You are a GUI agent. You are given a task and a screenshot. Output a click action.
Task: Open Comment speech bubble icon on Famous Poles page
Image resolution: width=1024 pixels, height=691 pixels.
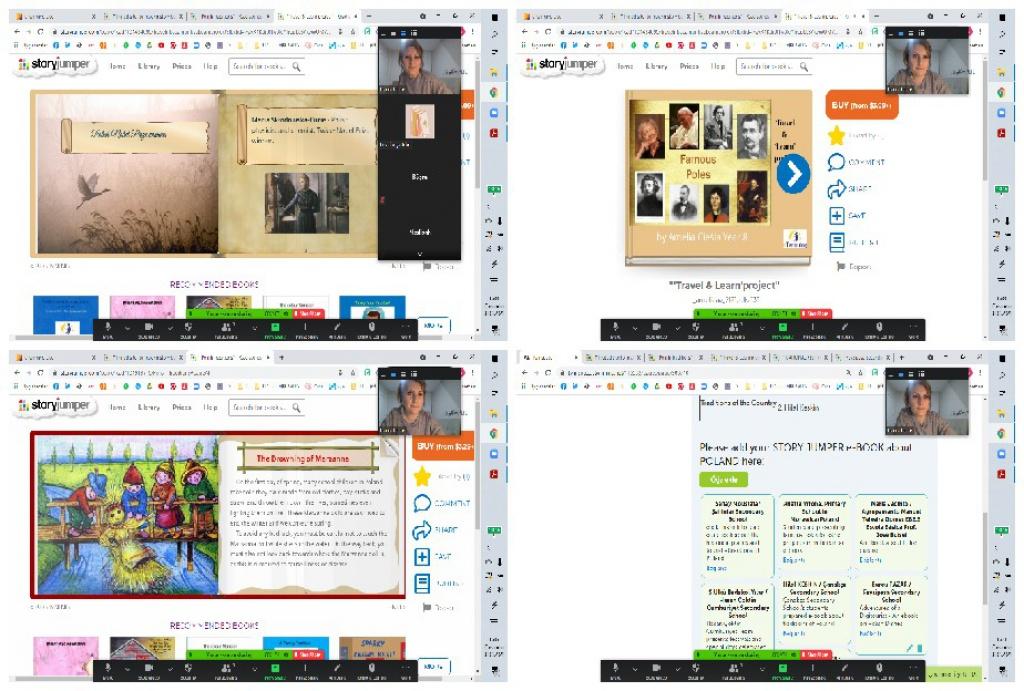point(836,162)
